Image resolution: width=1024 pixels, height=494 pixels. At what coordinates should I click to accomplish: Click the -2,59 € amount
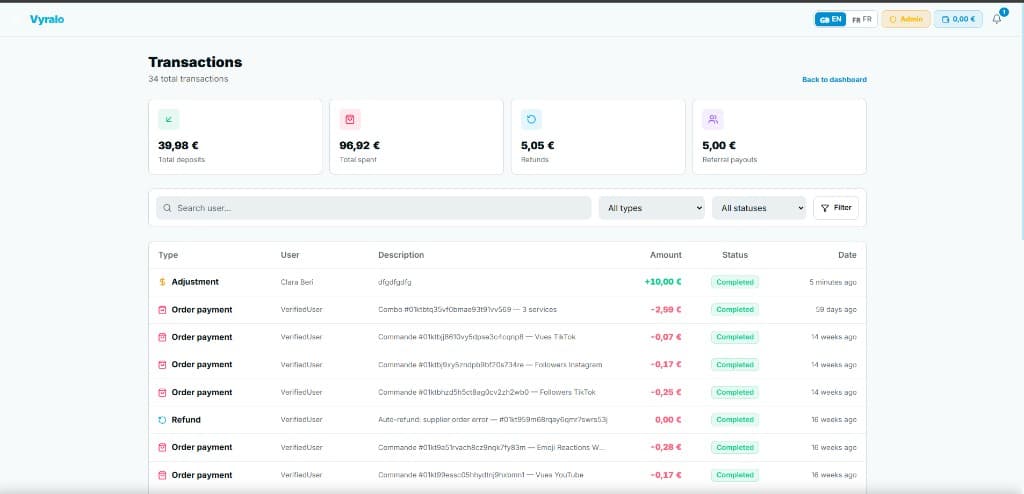pyautogui.click(x=666, y=310)
